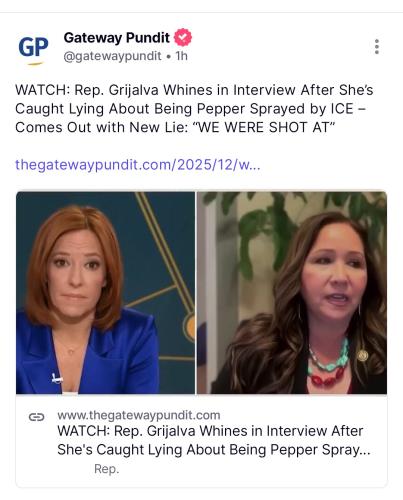
Task: Click the post text about Rep. Grijalva
Action: (194, 109)
